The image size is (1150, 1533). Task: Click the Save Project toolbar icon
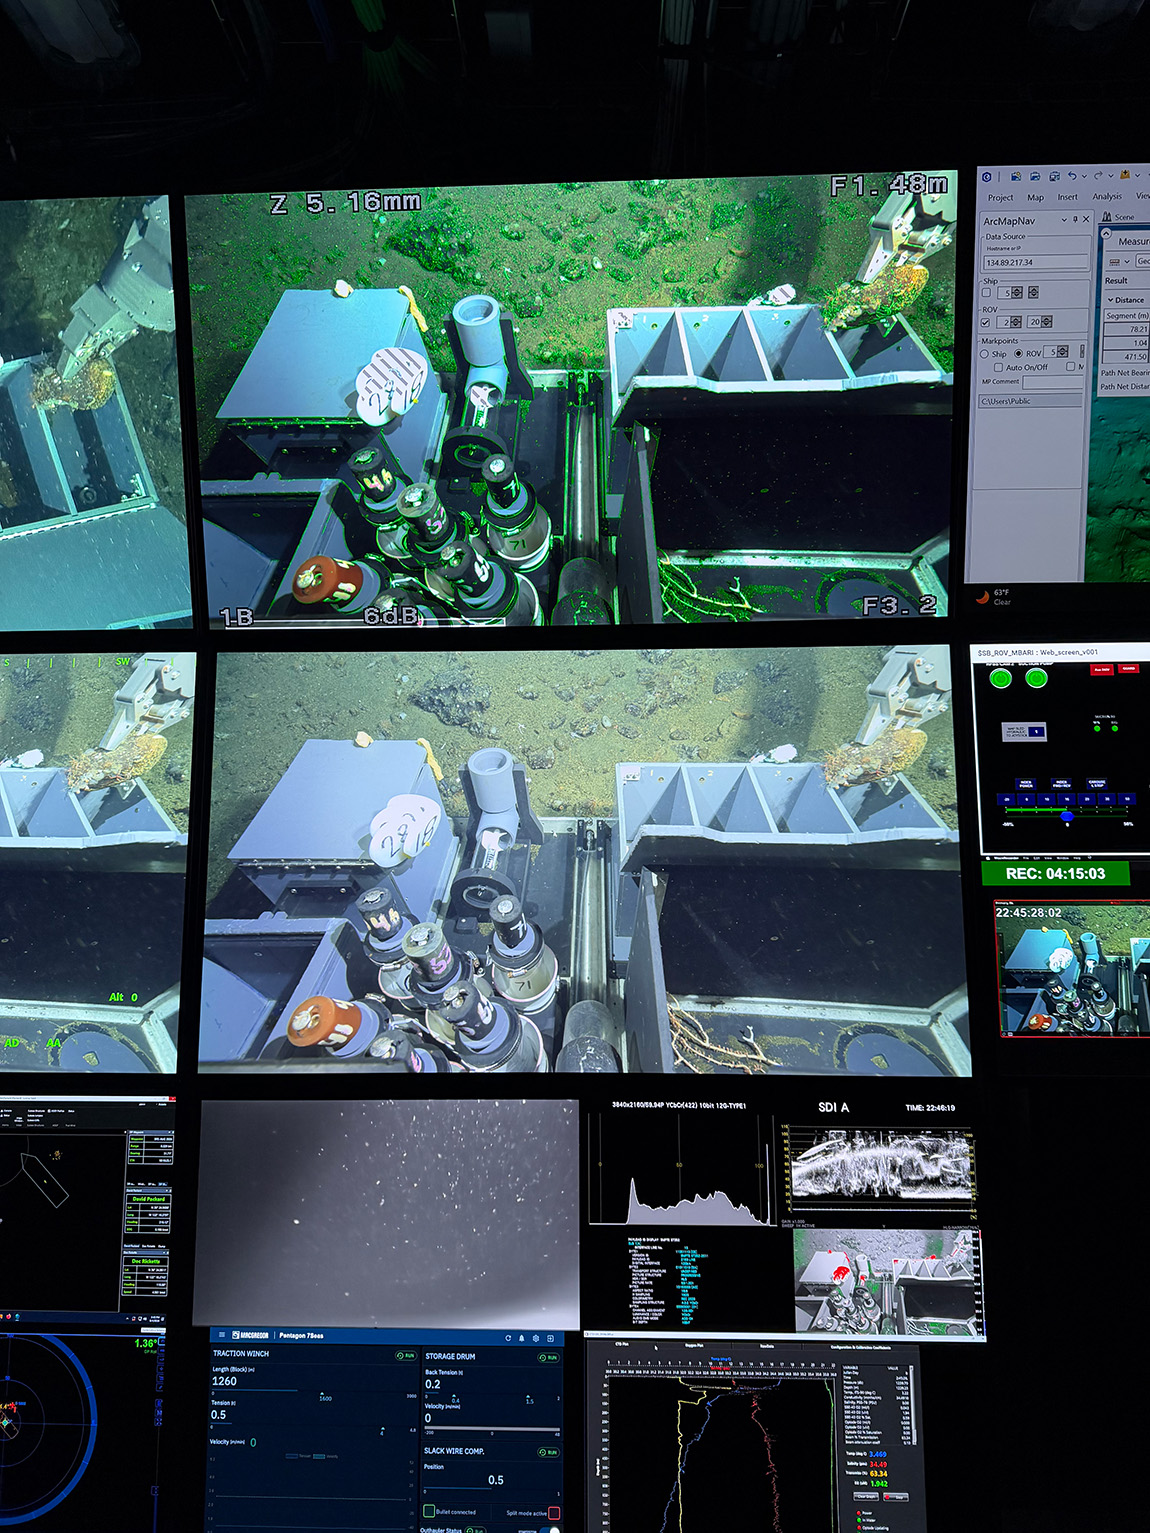pyautogui.click(x=1054, y=176)
